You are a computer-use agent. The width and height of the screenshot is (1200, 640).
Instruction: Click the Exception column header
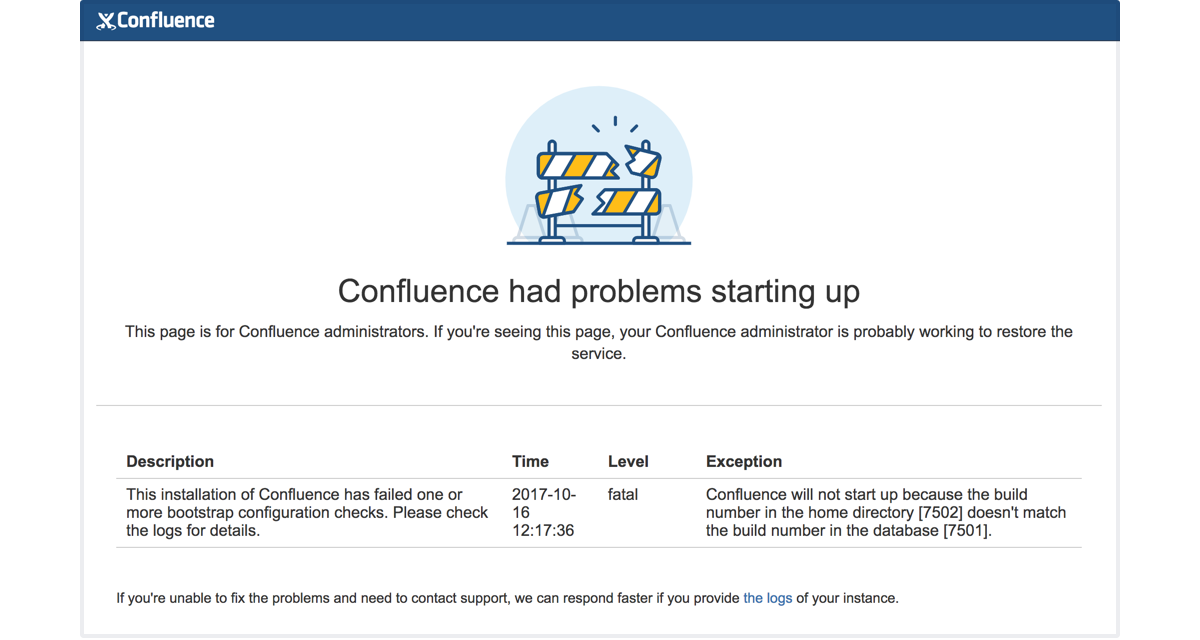[744, 461]
